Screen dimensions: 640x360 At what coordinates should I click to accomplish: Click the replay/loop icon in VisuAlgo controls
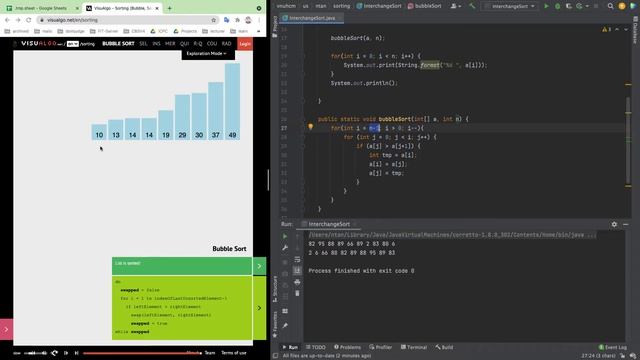point(54,353)
